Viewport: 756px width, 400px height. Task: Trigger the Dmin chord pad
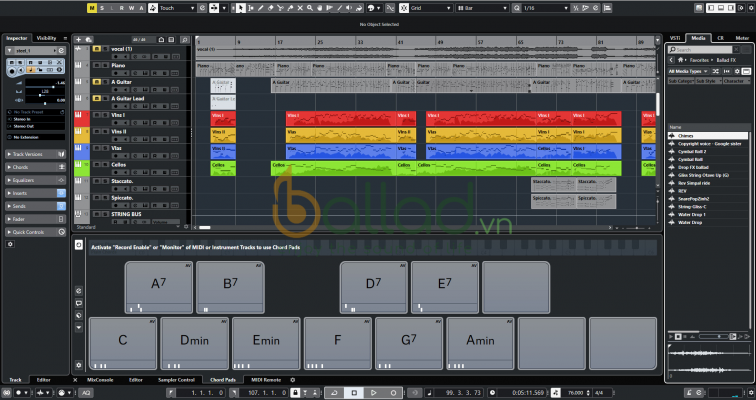click(194, 343)
